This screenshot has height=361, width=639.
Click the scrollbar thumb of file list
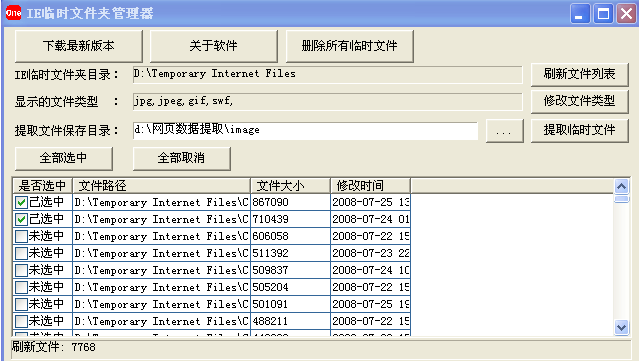[x=621, y=199]
